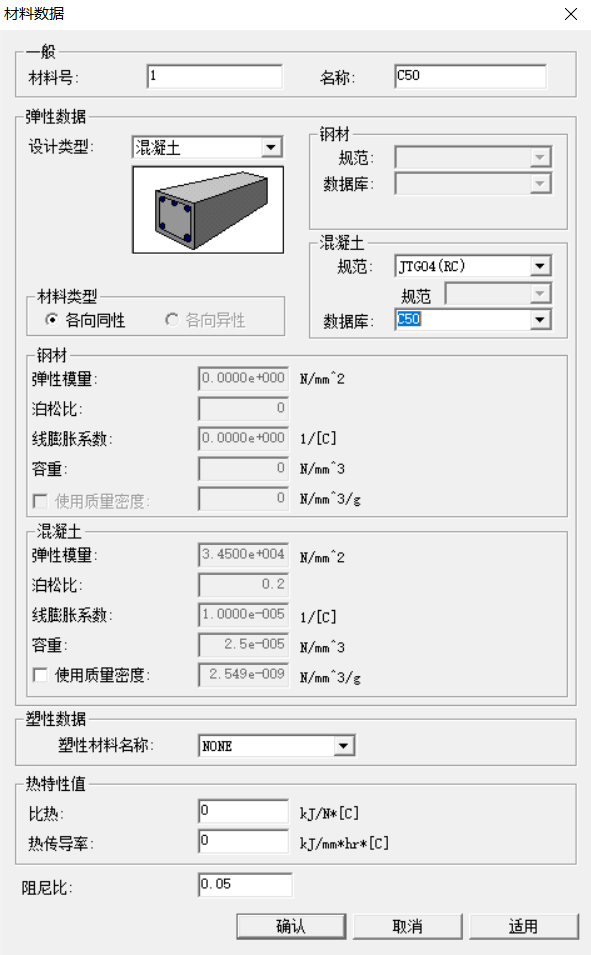
Task: Click the 热传导率 input field
Action: (244, 841)
